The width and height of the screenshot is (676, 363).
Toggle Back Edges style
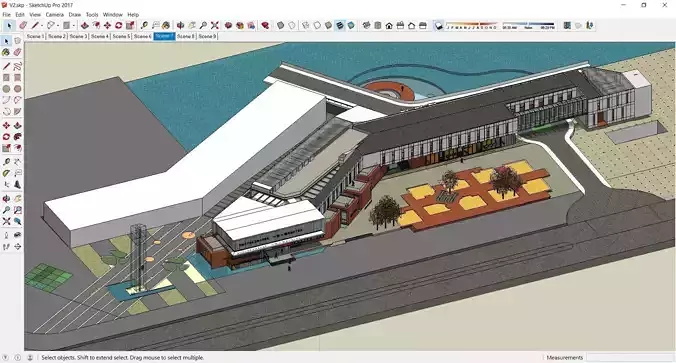[x=292, y=25]
